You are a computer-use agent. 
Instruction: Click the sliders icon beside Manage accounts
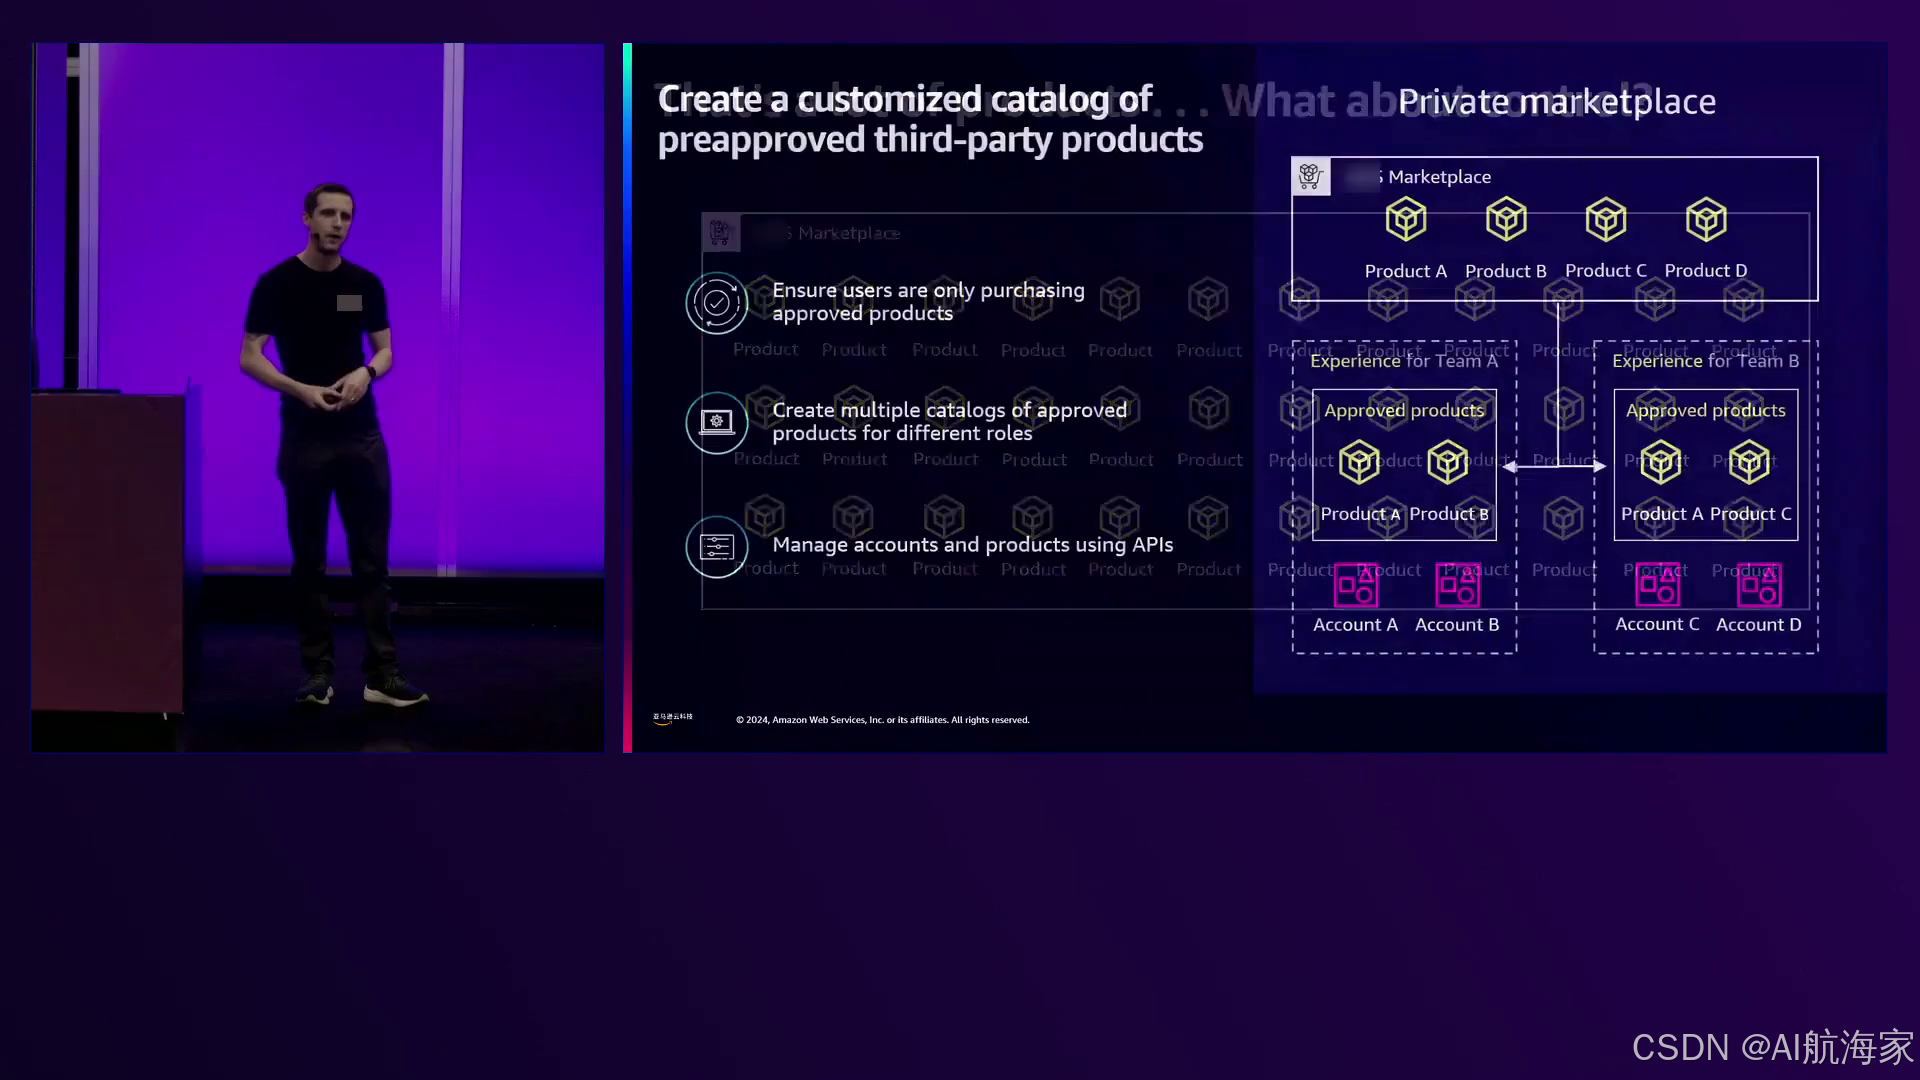click(x=717, y=547)
